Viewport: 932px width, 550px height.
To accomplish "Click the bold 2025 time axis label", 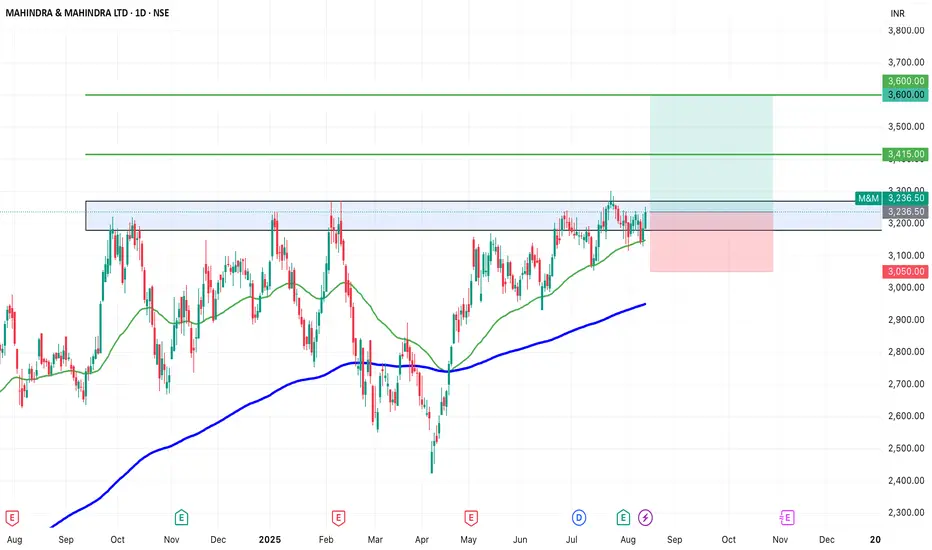I will point(270,539).
